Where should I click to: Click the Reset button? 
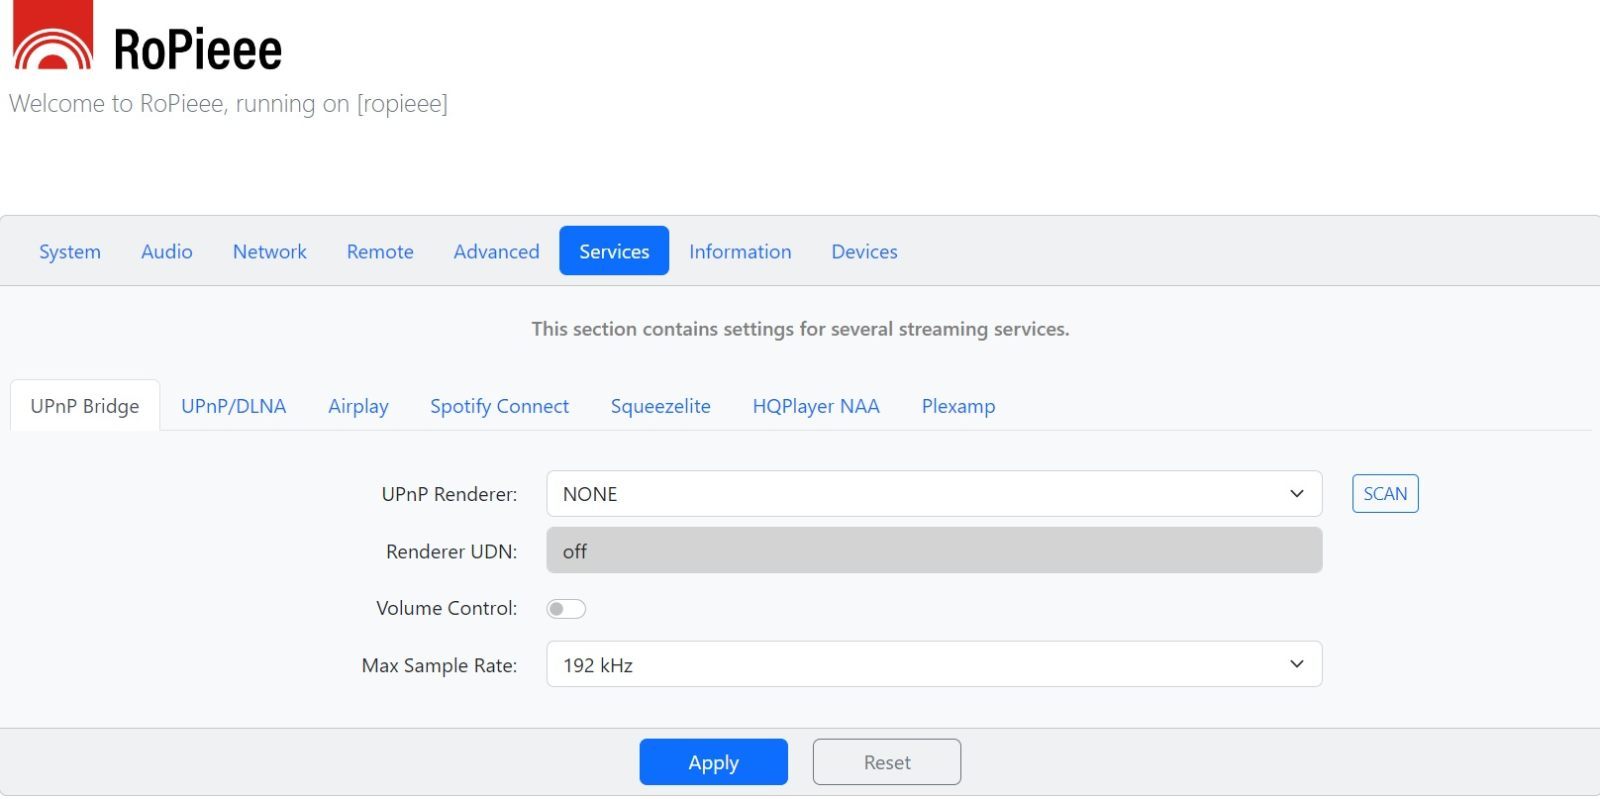[887, 762]
